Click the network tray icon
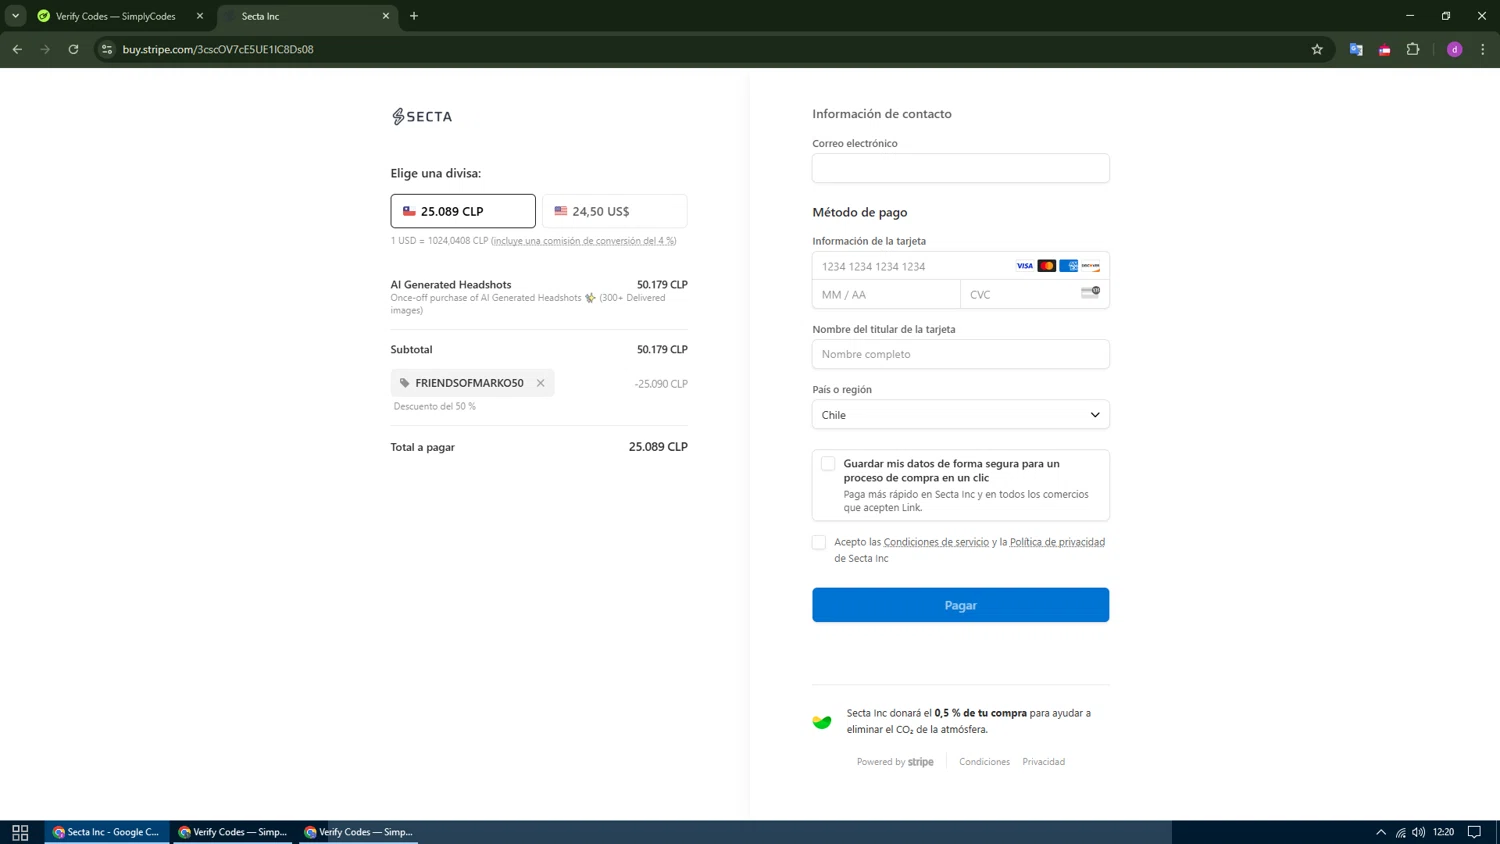 (x=1400, y=832)
